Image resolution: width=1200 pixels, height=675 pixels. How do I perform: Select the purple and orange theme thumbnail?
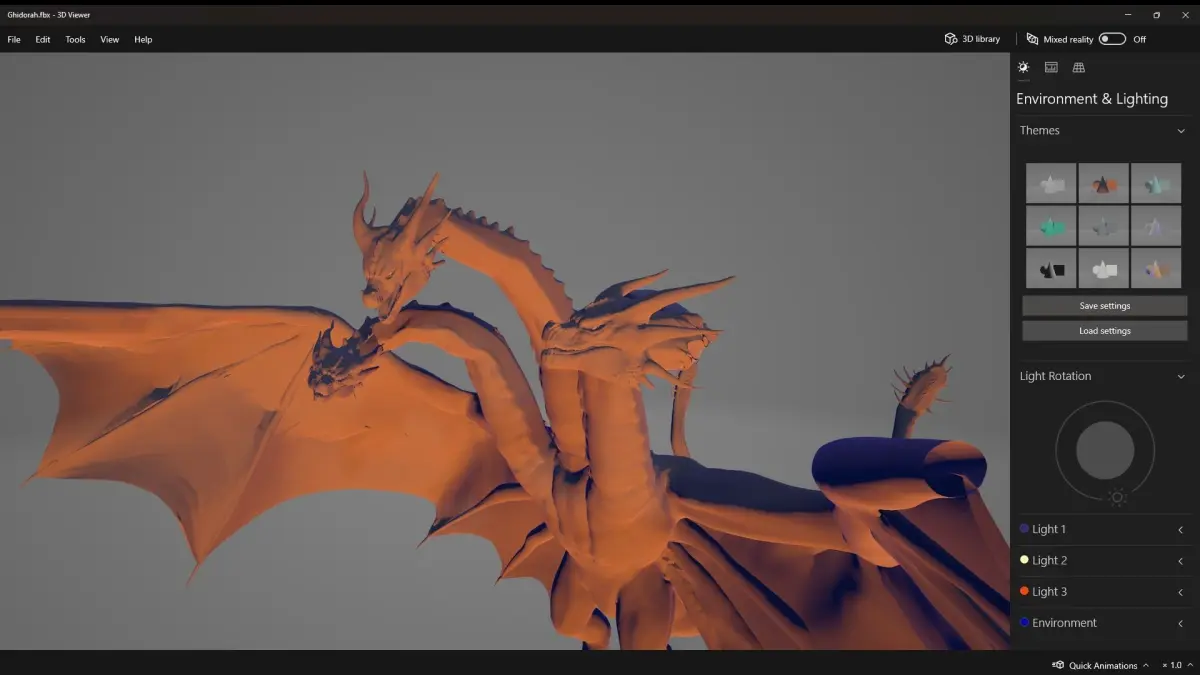[x=1156, y=269]
